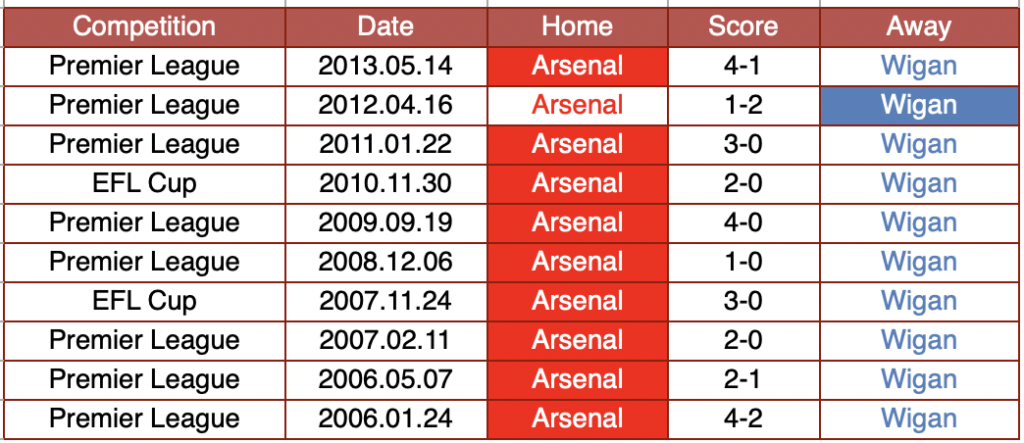This screenshot has width=1024, height=443.
Task: Click the Away column header
Action: (x=919, y=27)
